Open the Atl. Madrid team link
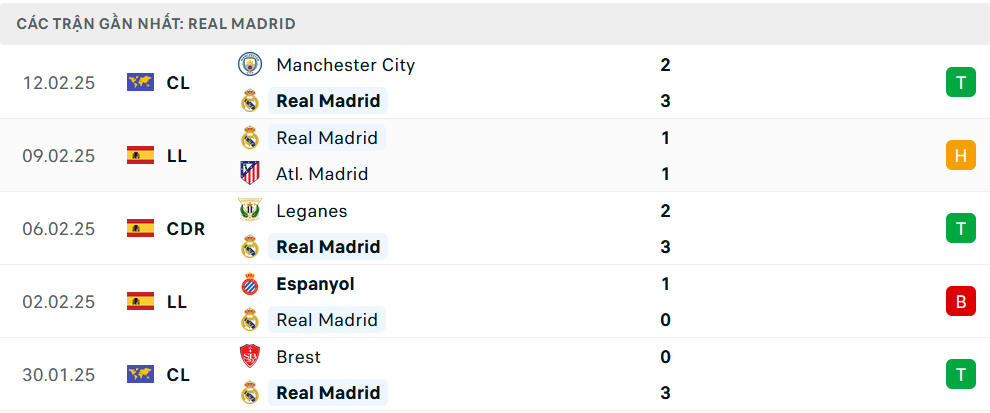Image resolution: width=990 pixels, height=413 pixels. pos(322,174)
